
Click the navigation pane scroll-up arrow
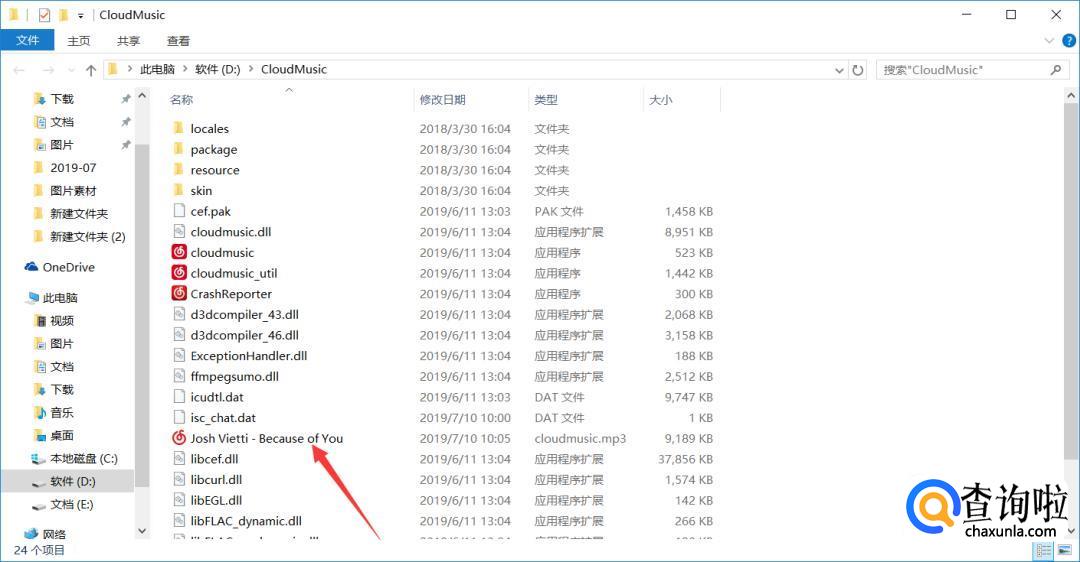point(143,96)
